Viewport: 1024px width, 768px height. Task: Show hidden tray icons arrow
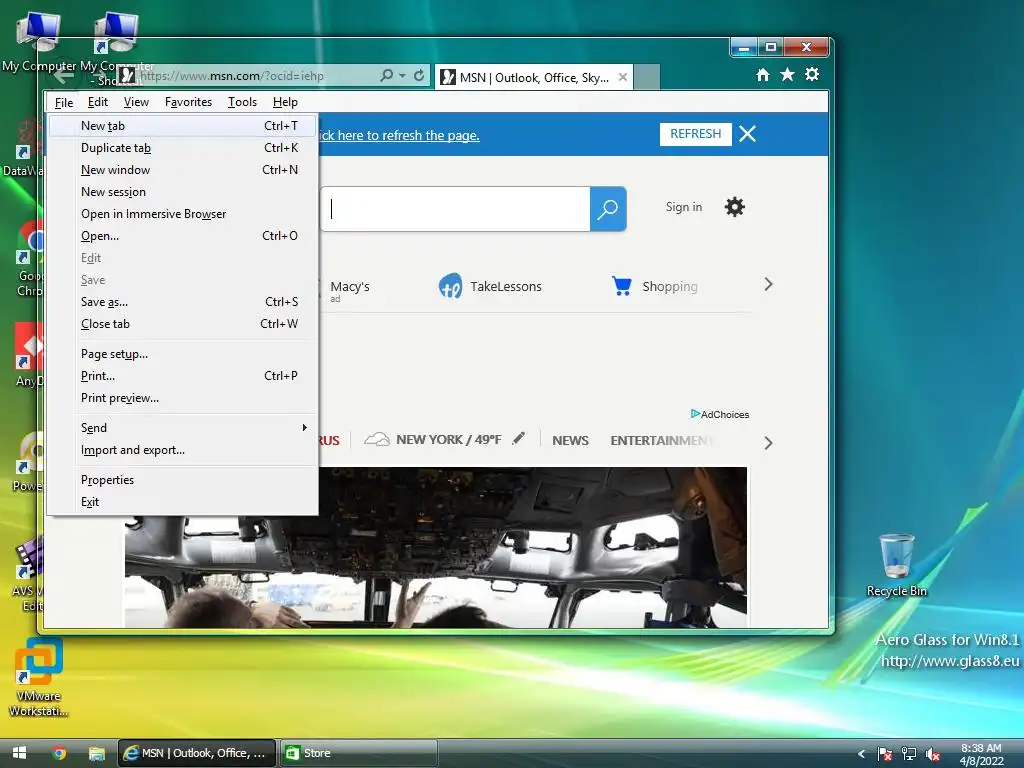pos(861,754)
